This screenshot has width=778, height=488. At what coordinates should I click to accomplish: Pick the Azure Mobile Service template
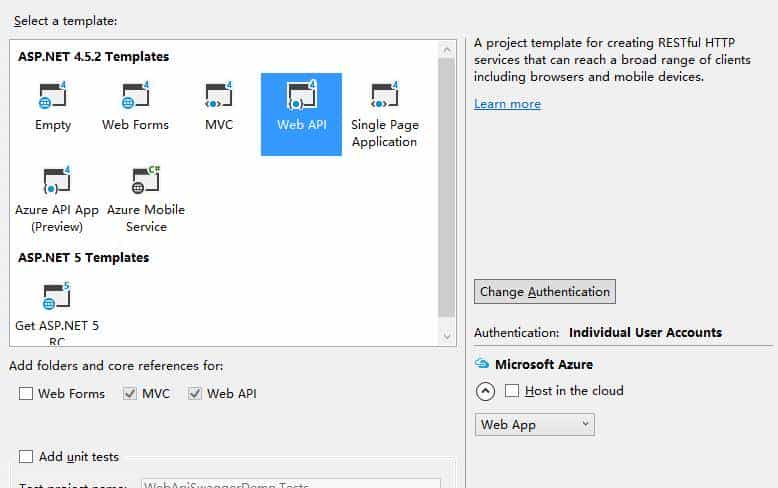pos(146,181)
